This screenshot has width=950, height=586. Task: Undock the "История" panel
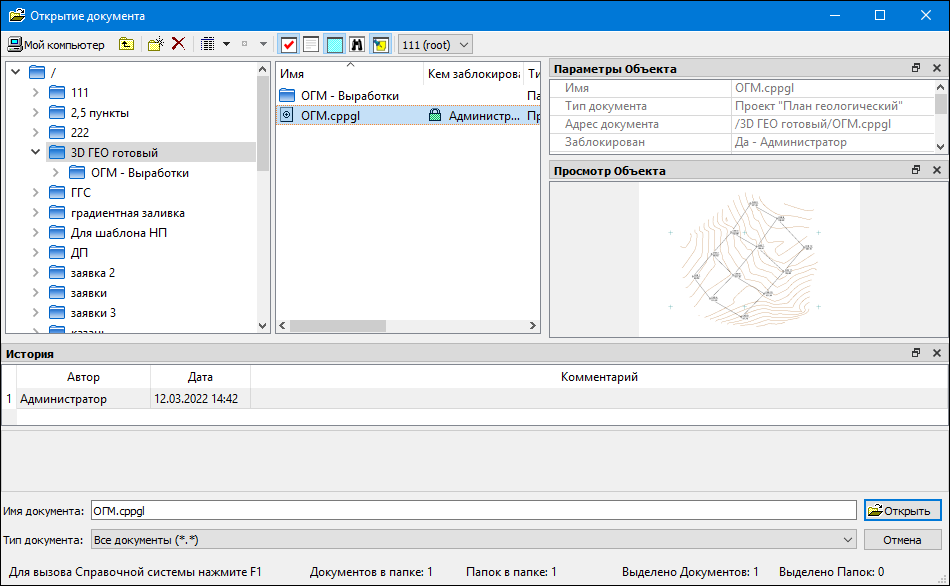[915, 353]
